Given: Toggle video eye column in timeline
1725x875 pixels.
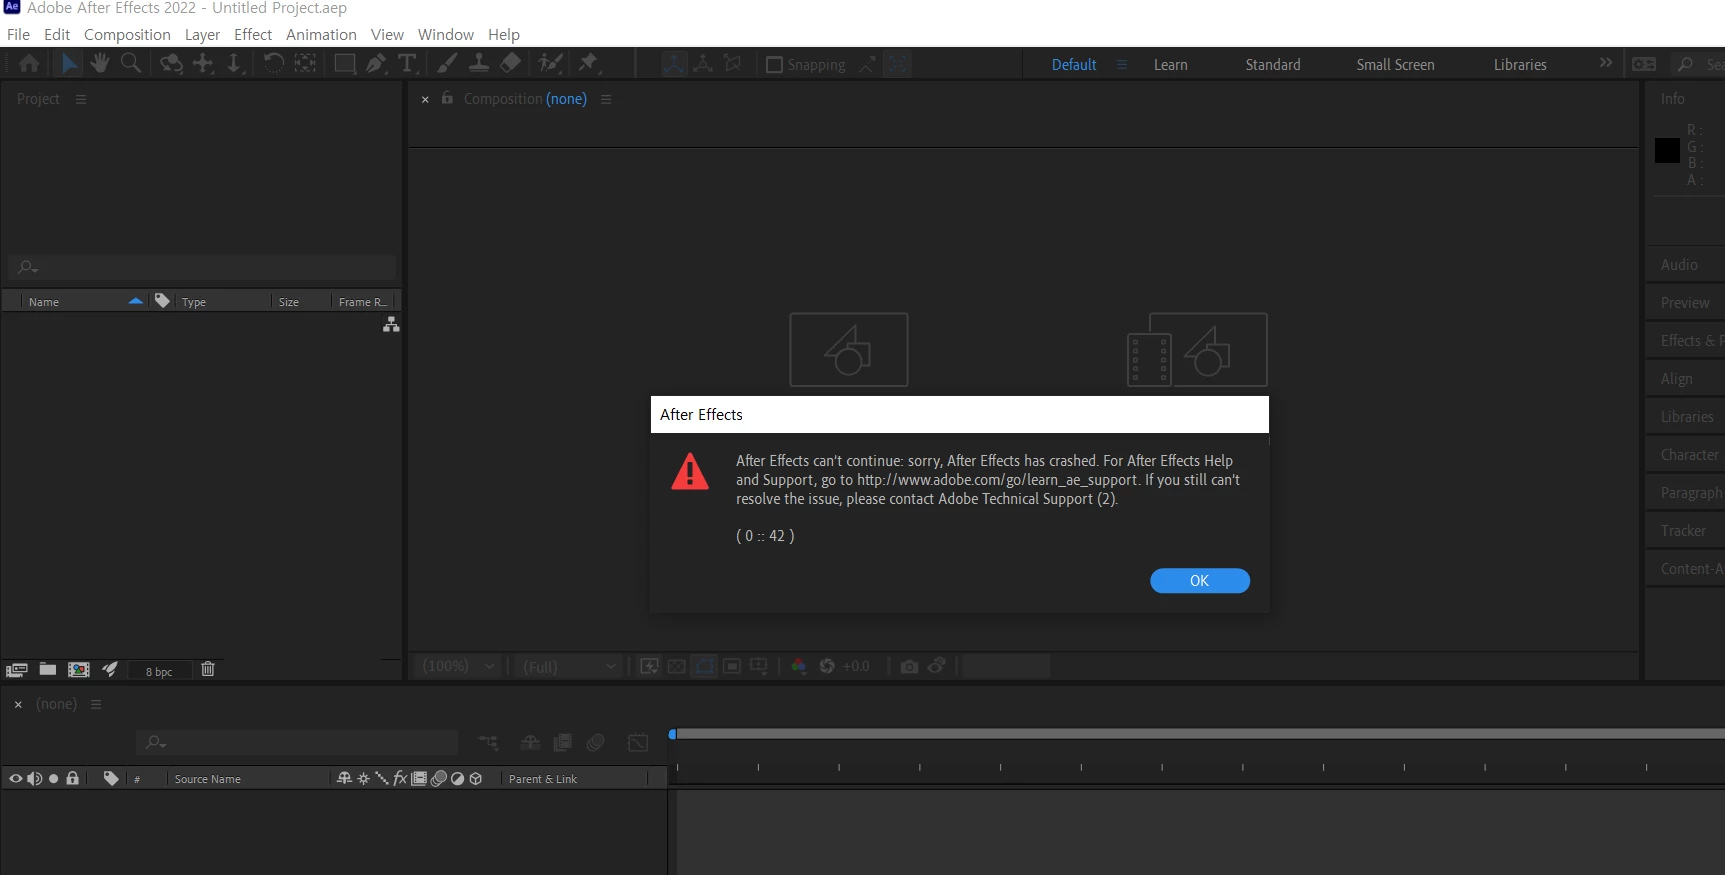Looking at the screenshot, I should (x=15, y=778).
